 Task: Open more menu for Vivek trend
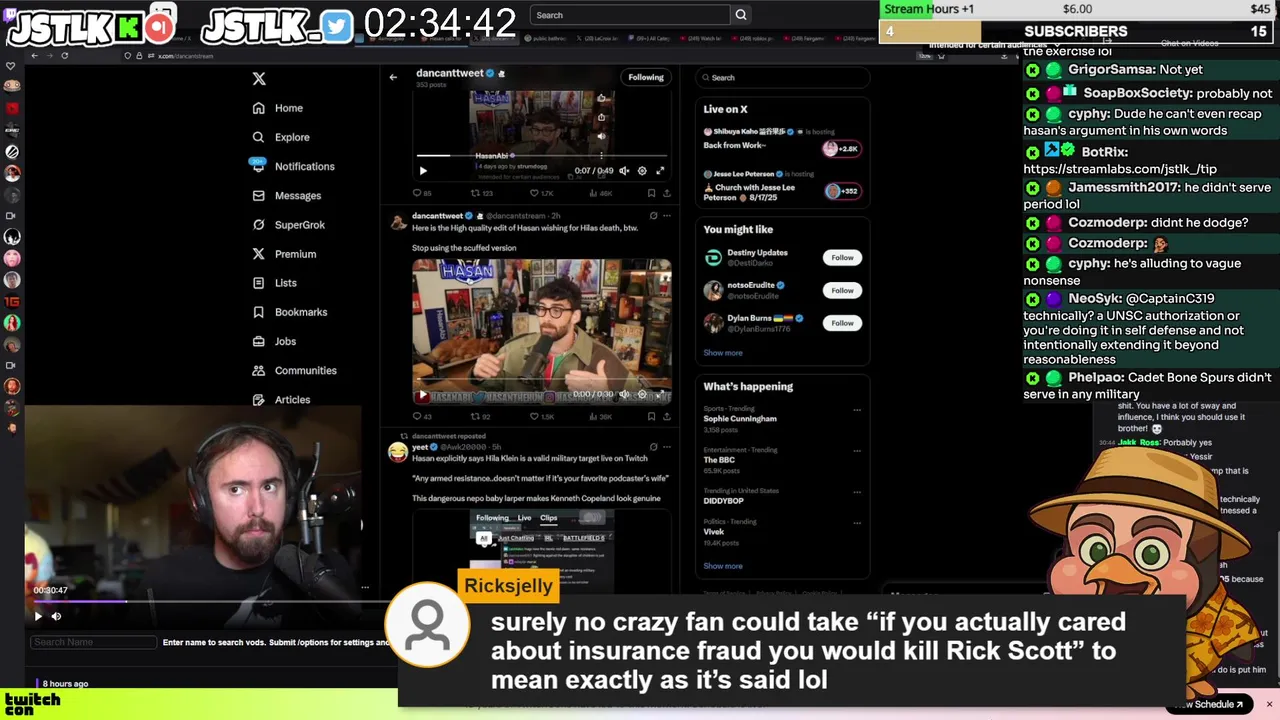[856, 523]
